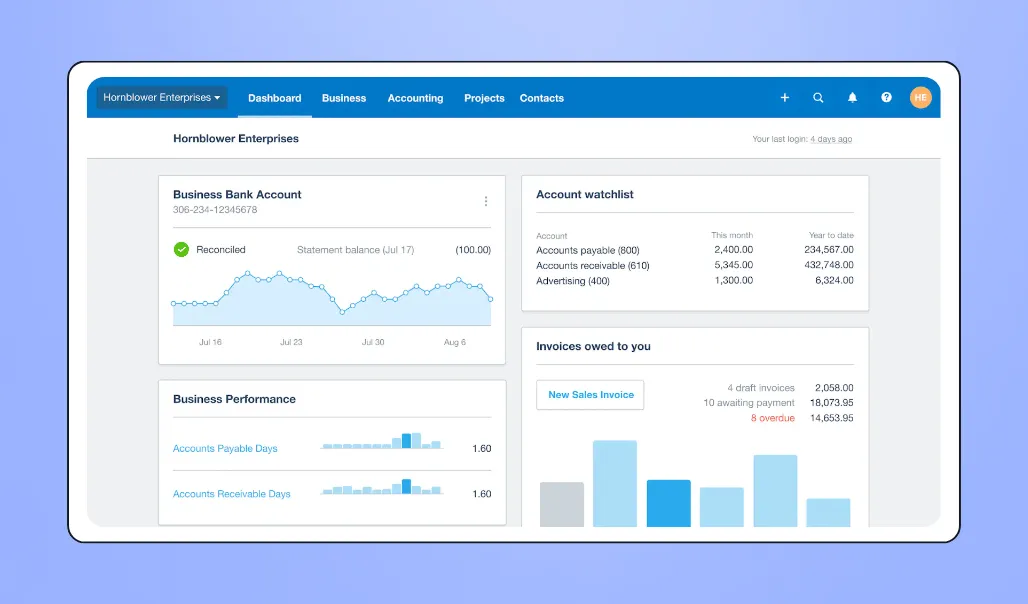View the 8 overdue invoices

click(x=772, y=417)
